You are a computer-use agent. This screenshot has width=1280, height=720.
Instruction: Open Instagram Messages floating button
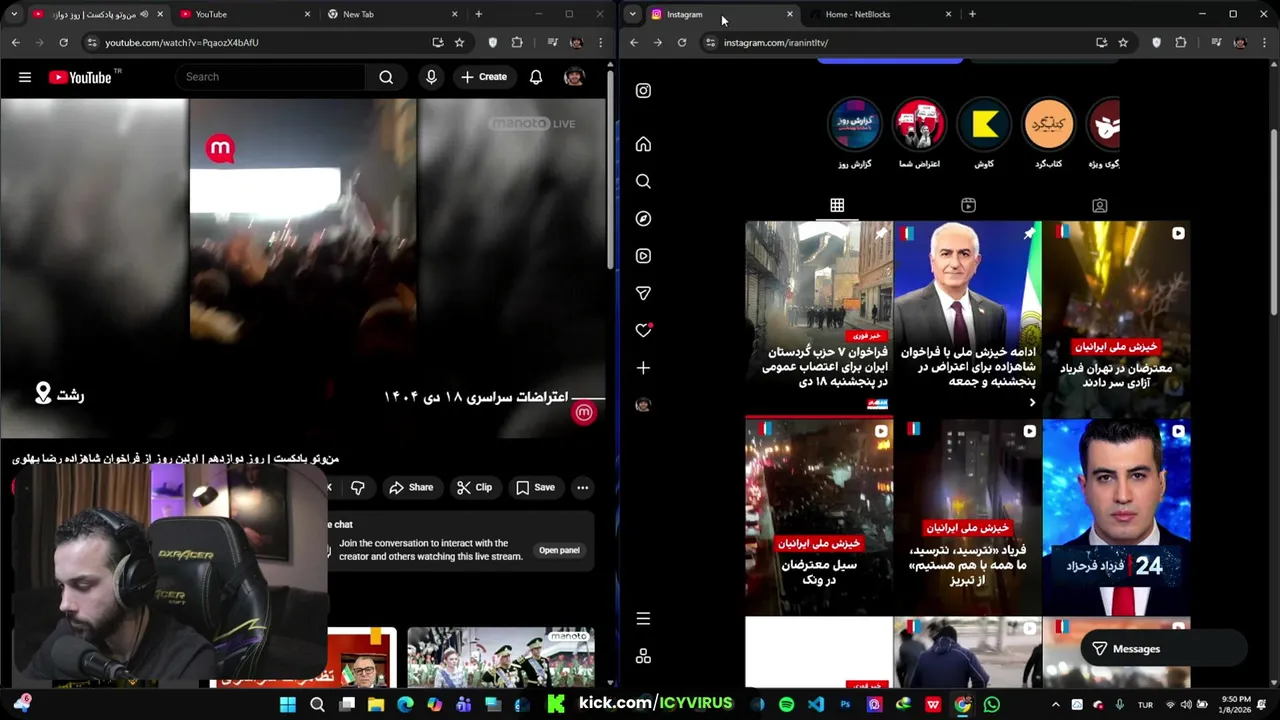(1163, 649)
